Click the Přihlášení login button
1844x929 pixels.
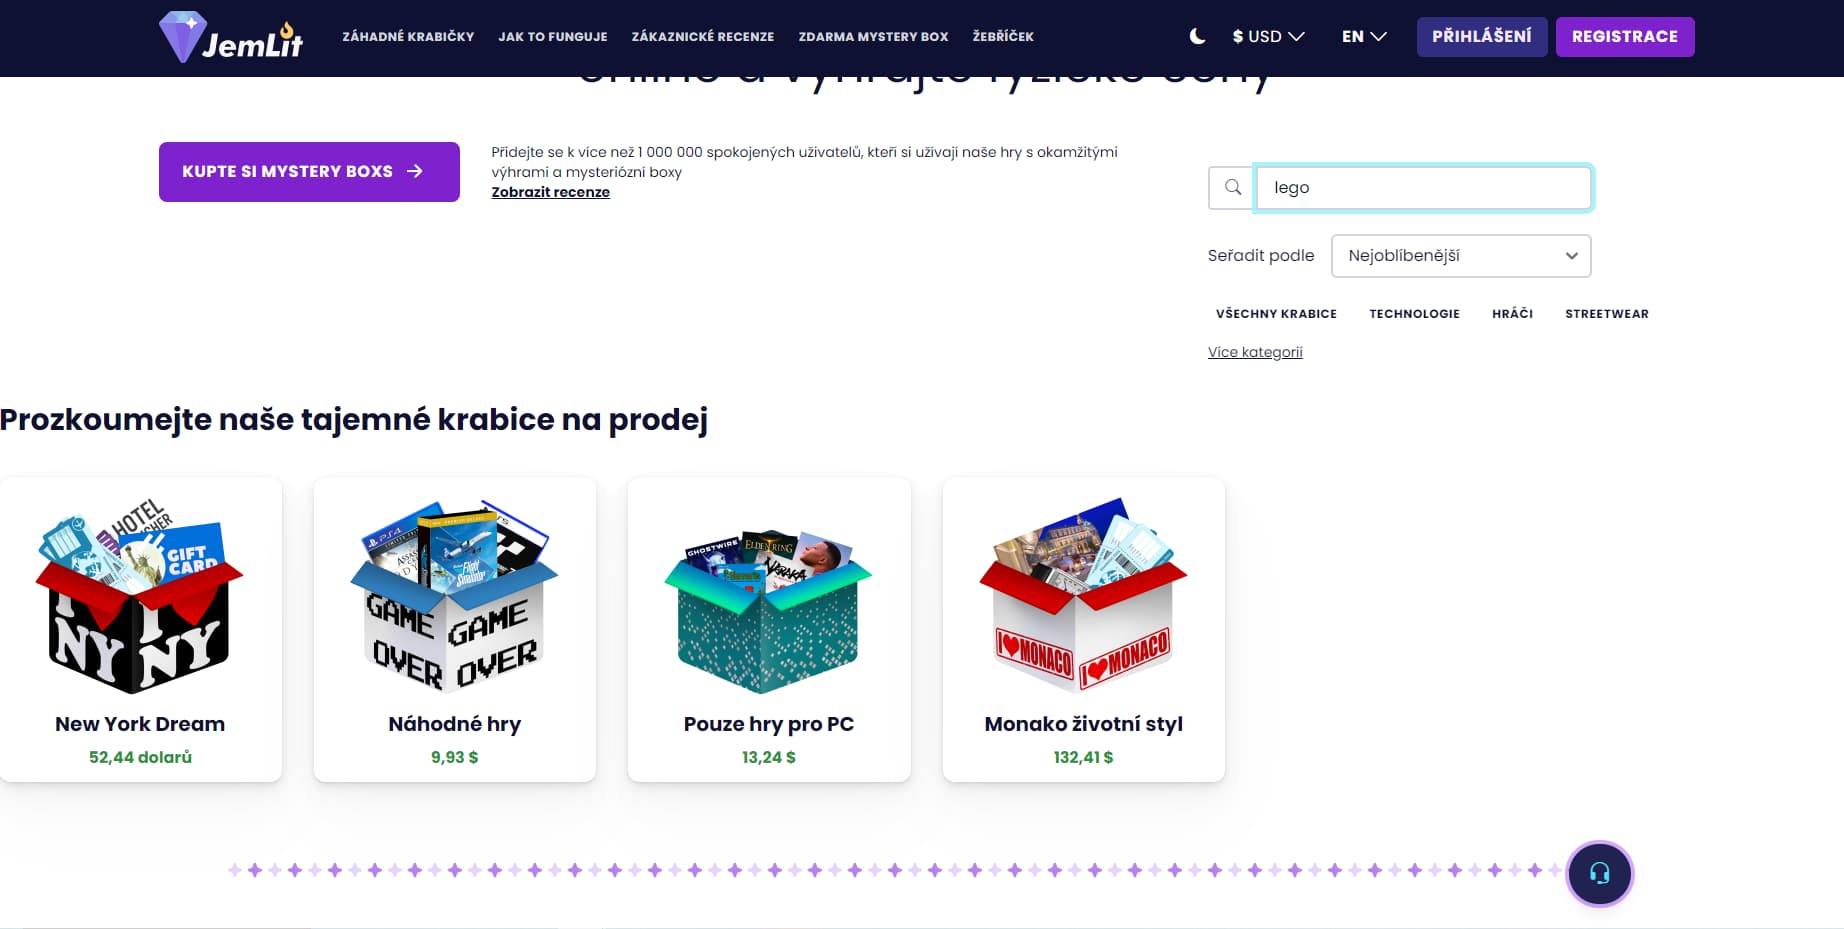tap(1482, 37)
